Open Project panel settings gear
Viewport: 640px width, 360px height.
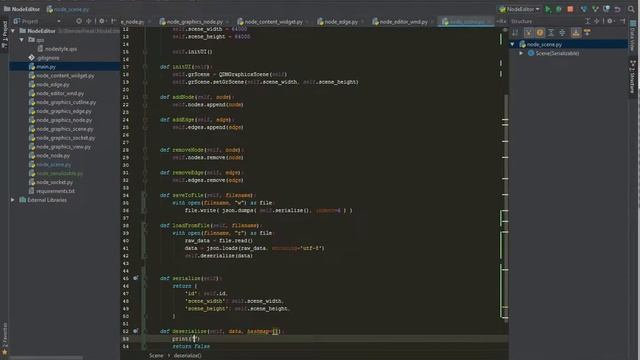(102, 21)
